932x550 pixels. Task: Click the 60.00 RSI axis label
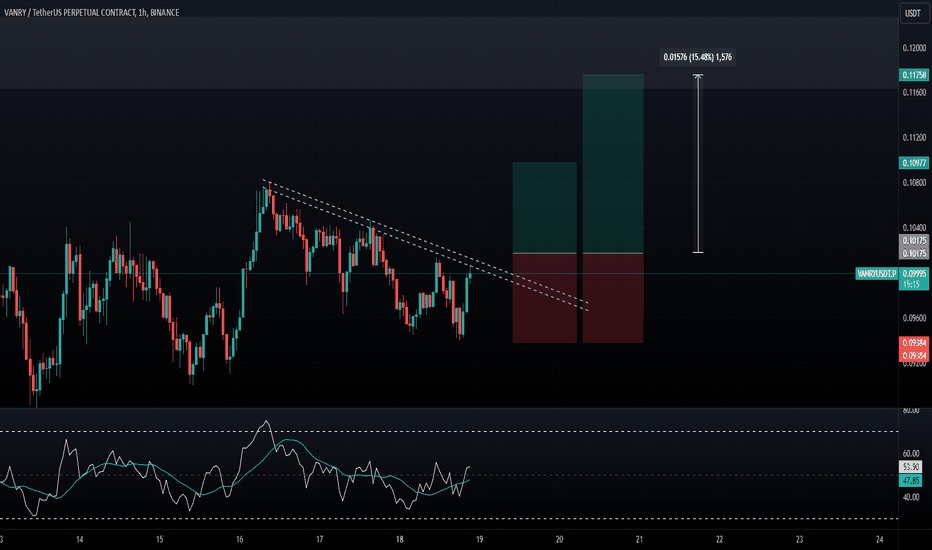point(911,453)
